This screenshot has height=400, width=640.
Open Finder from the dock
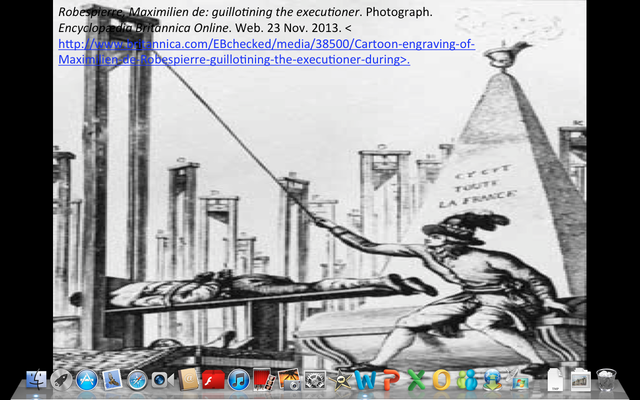click(36, 380)
